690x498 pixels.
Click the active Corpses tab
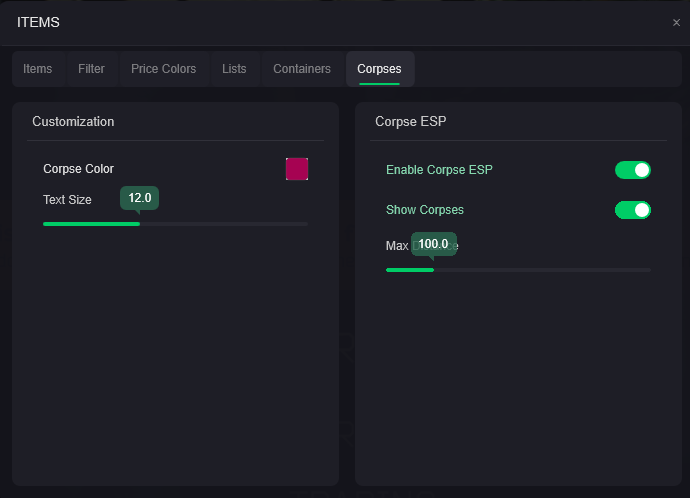(x=379, y=69)
